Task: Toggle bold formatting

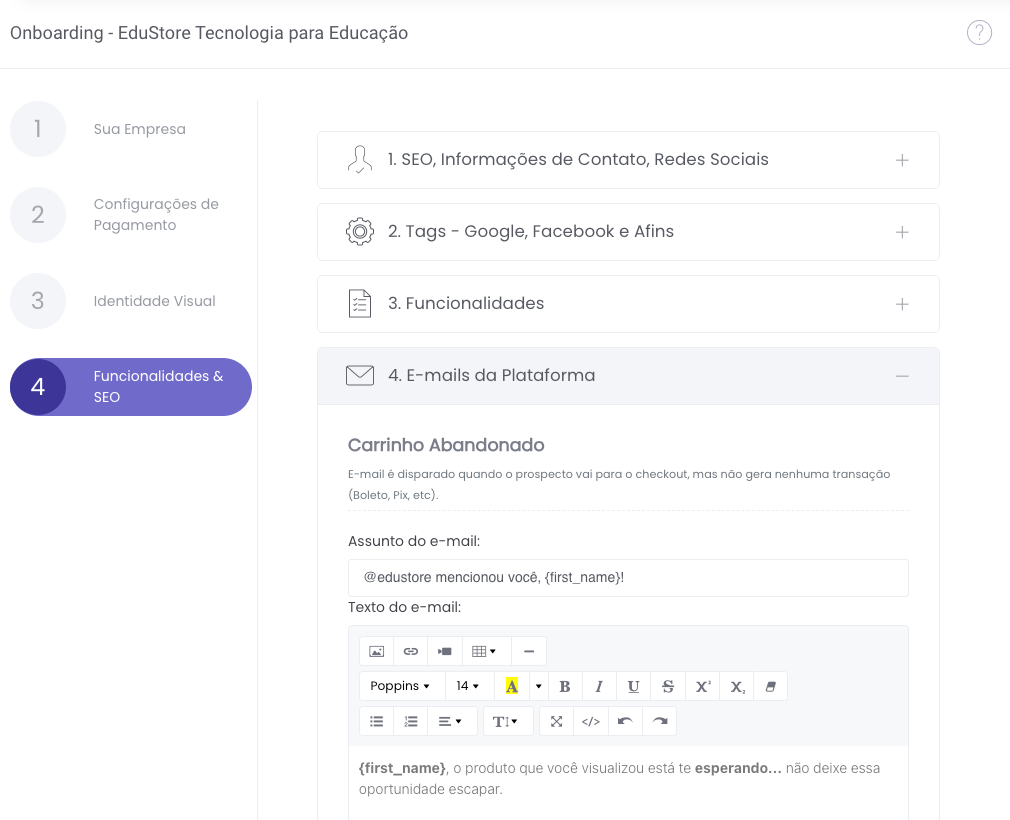Action: [x=564, y=686]
